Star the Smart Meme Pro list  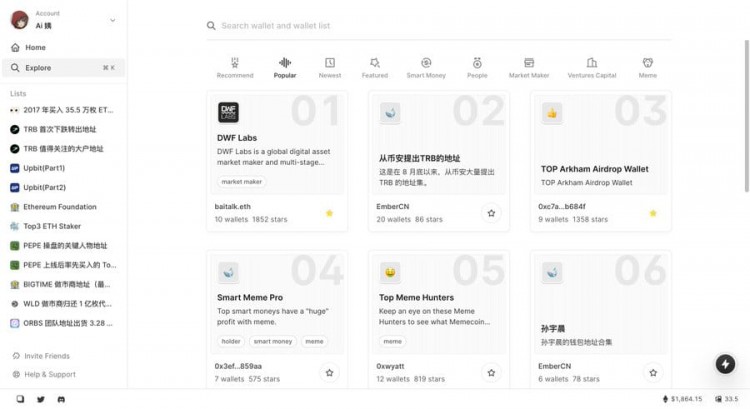(330, 373)
